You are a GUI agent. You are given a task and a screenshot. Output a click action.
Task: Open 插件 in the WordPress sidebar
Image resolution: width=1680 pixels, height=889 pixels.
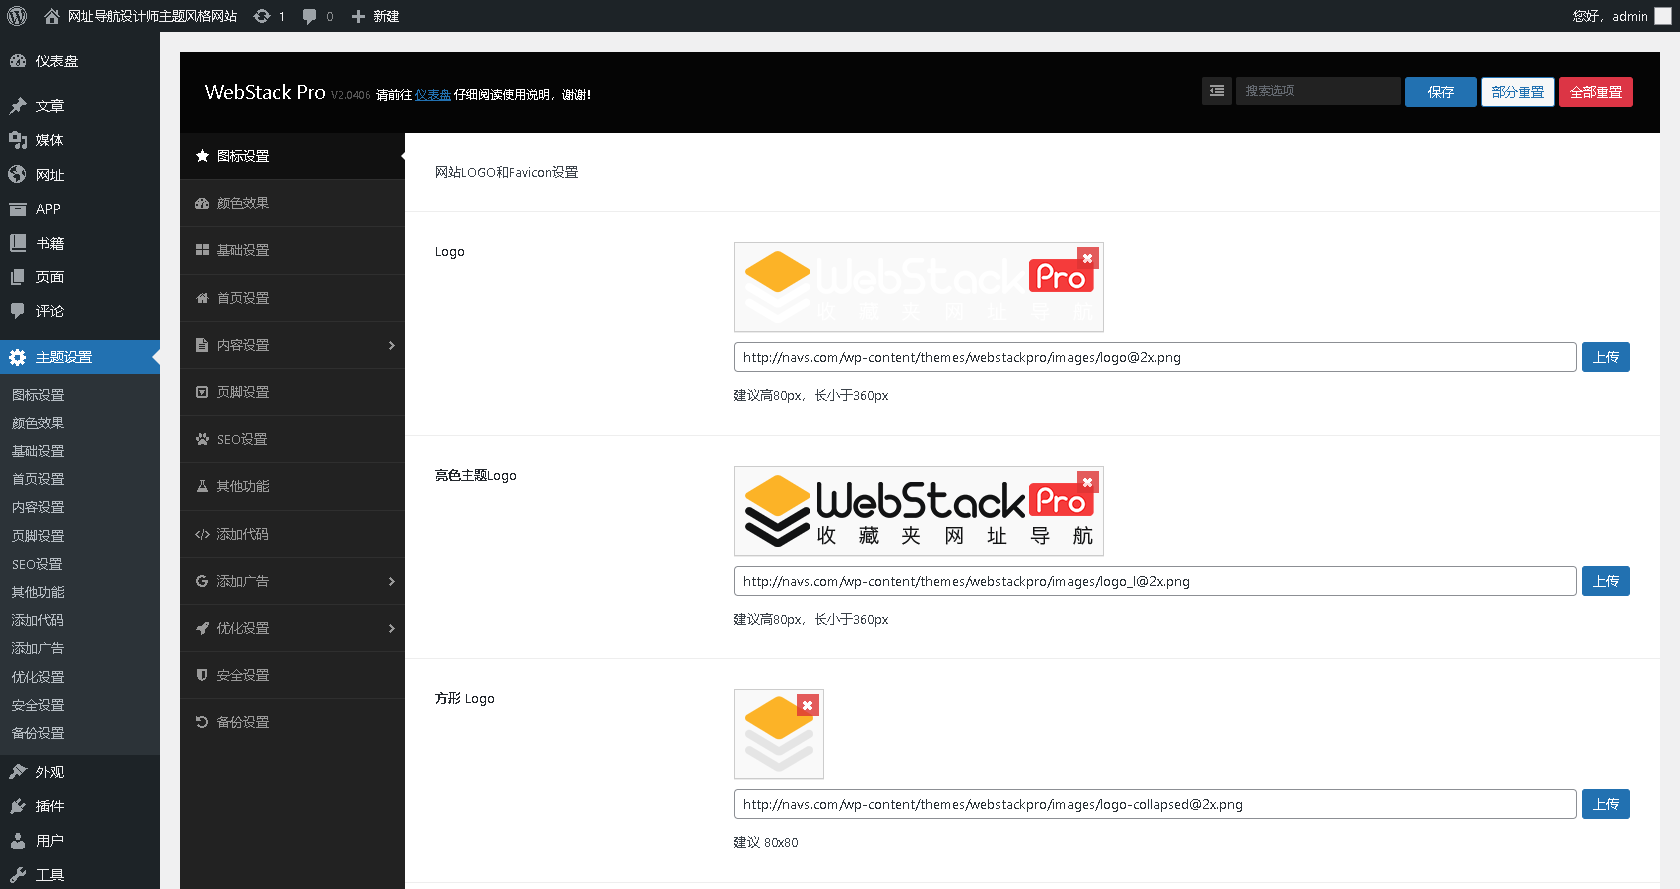50,806
